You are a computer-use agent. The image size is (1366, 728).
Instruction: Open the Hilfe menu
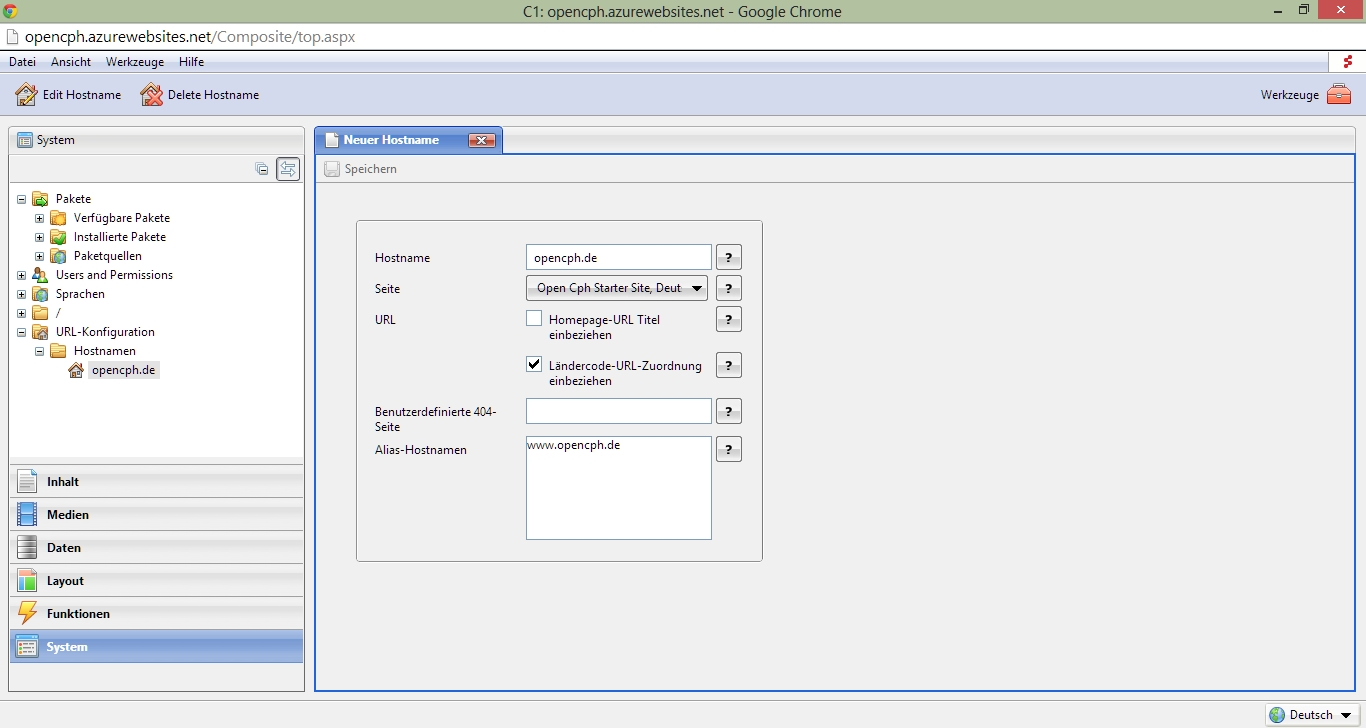tap(191, 62)
